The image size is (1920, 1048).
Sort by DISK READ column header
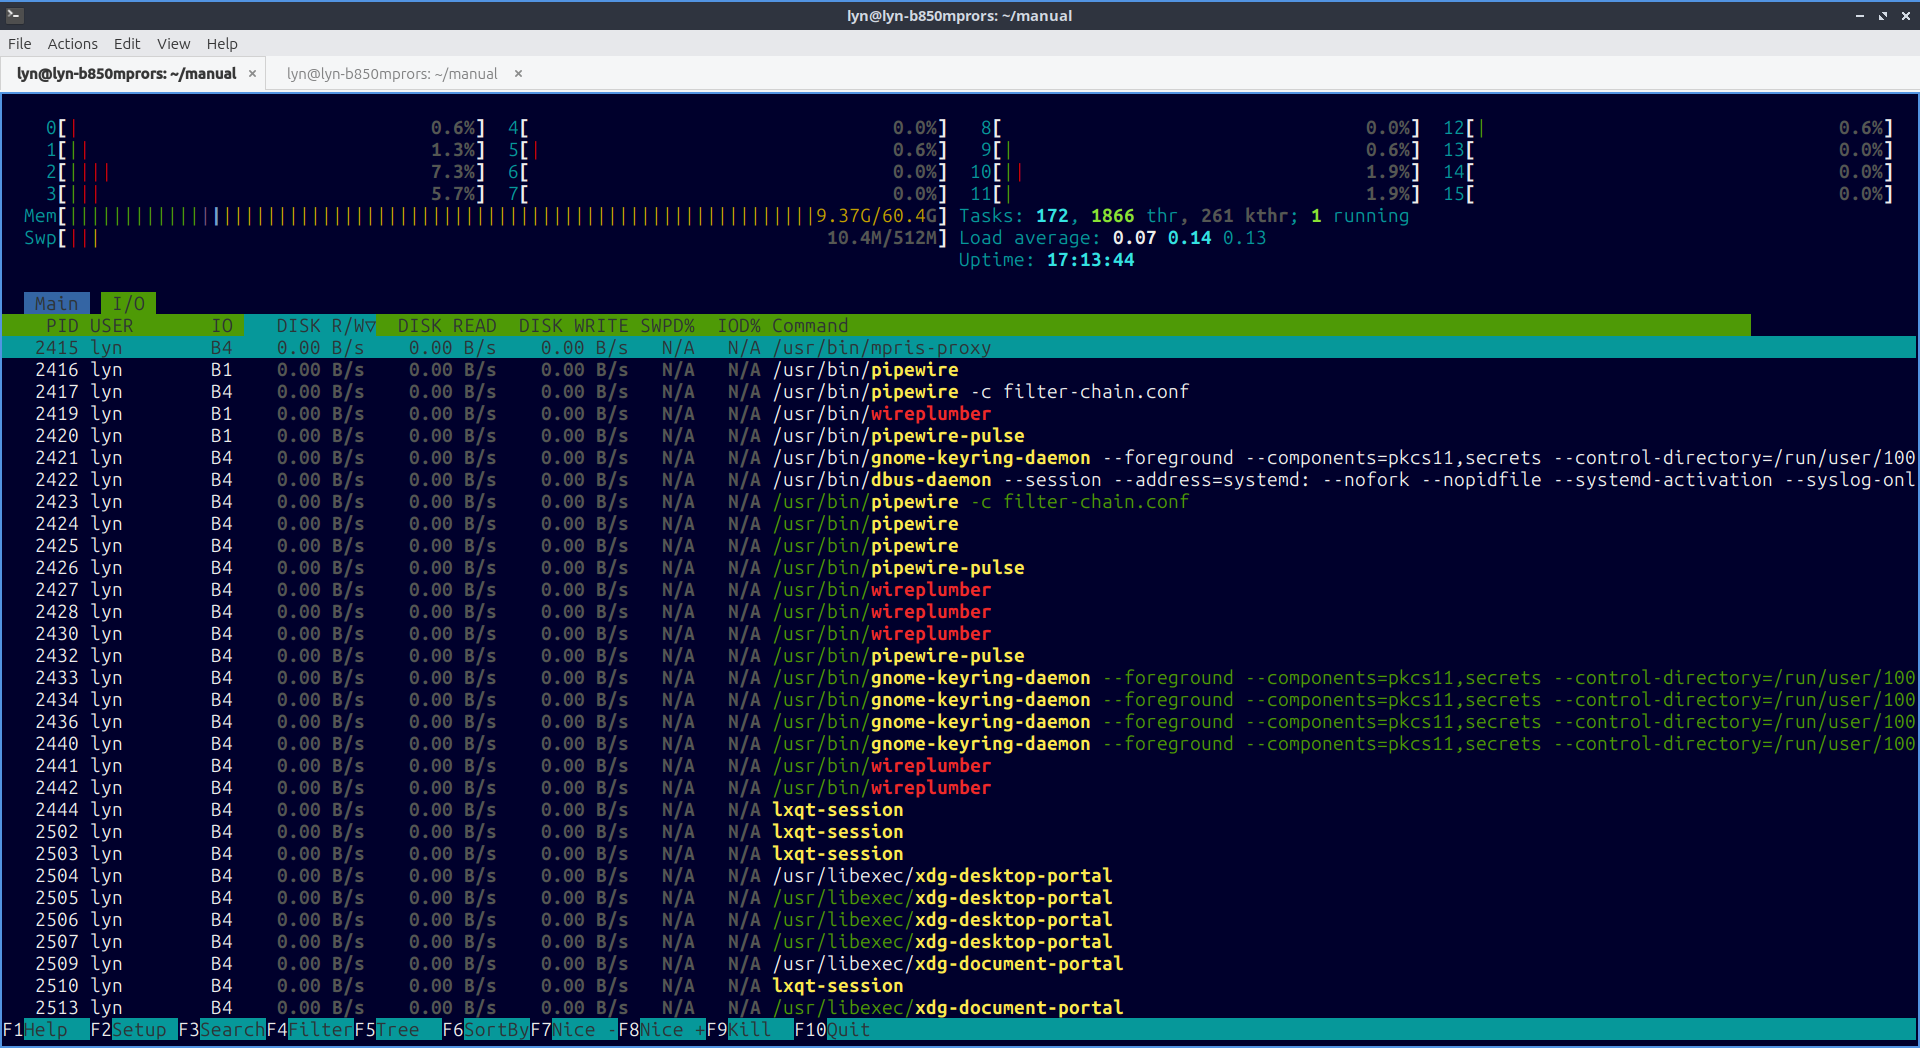[446, 326]
